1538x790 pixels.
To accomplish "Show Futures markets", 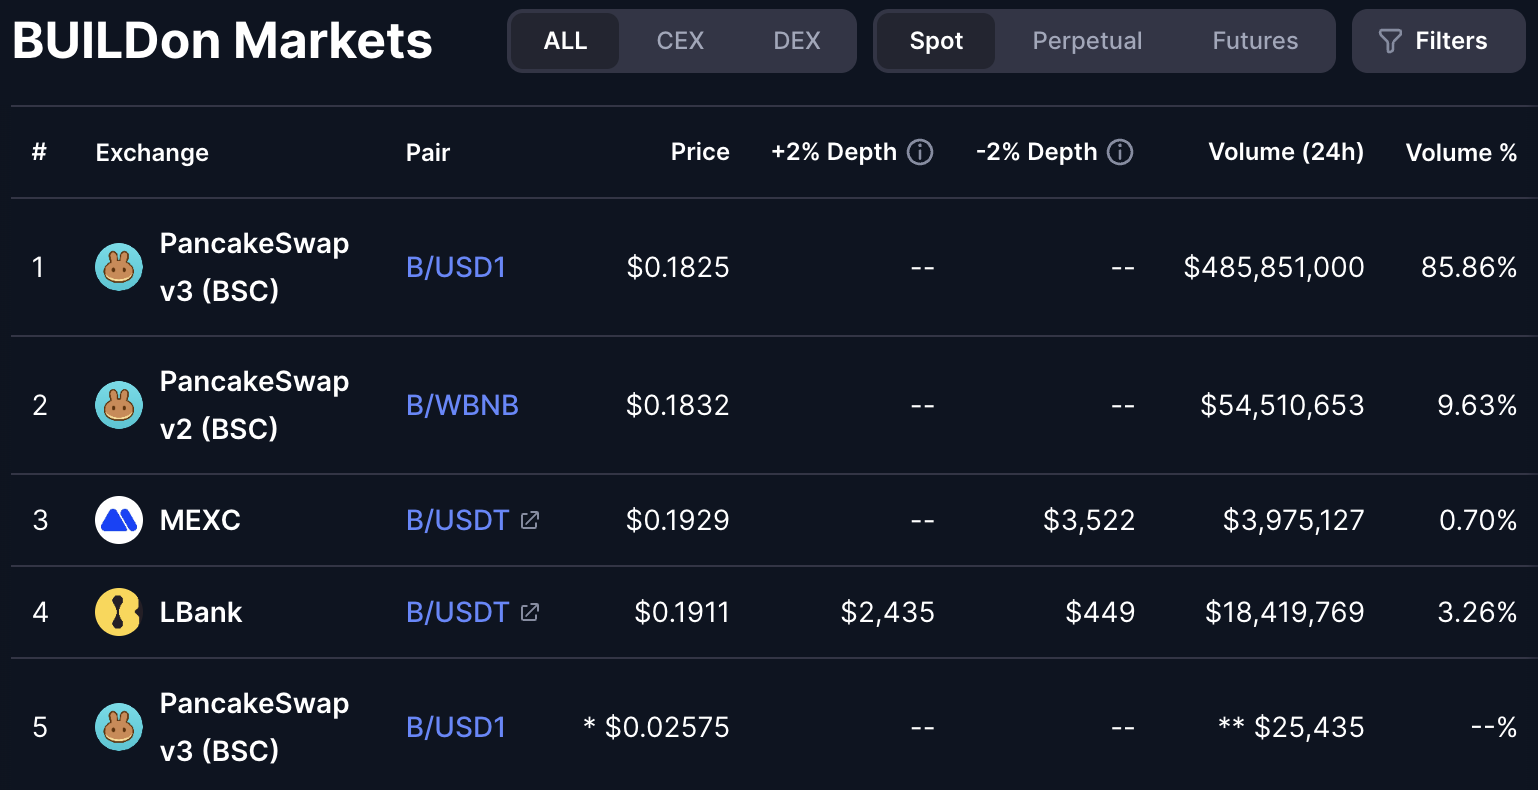I will coord(1255,41).
